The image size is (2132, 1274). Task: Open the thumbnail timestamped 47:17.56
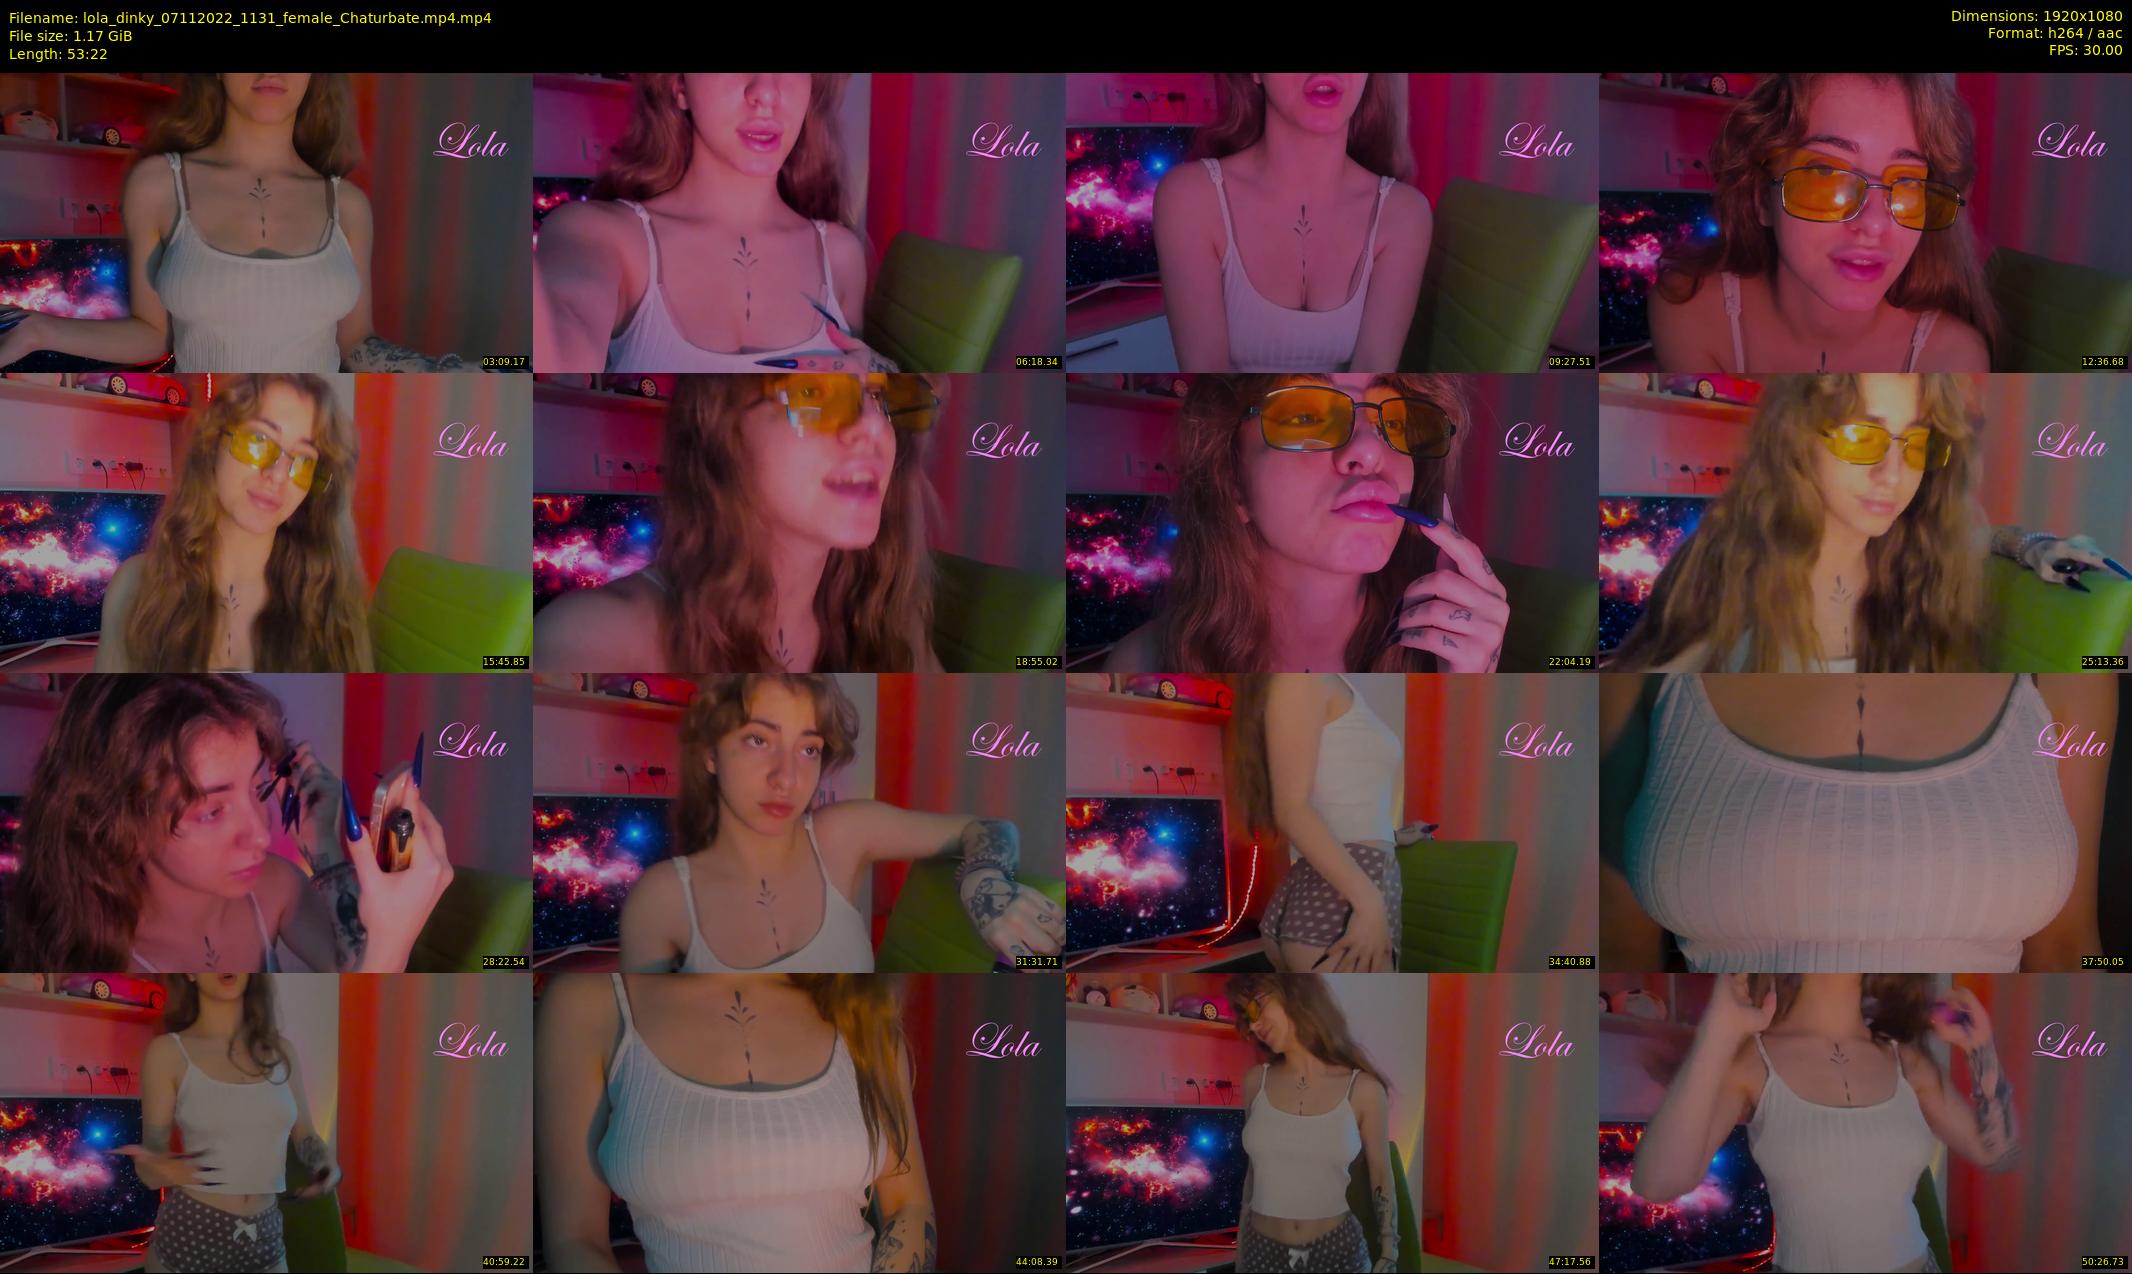tap(1332, 1122)
